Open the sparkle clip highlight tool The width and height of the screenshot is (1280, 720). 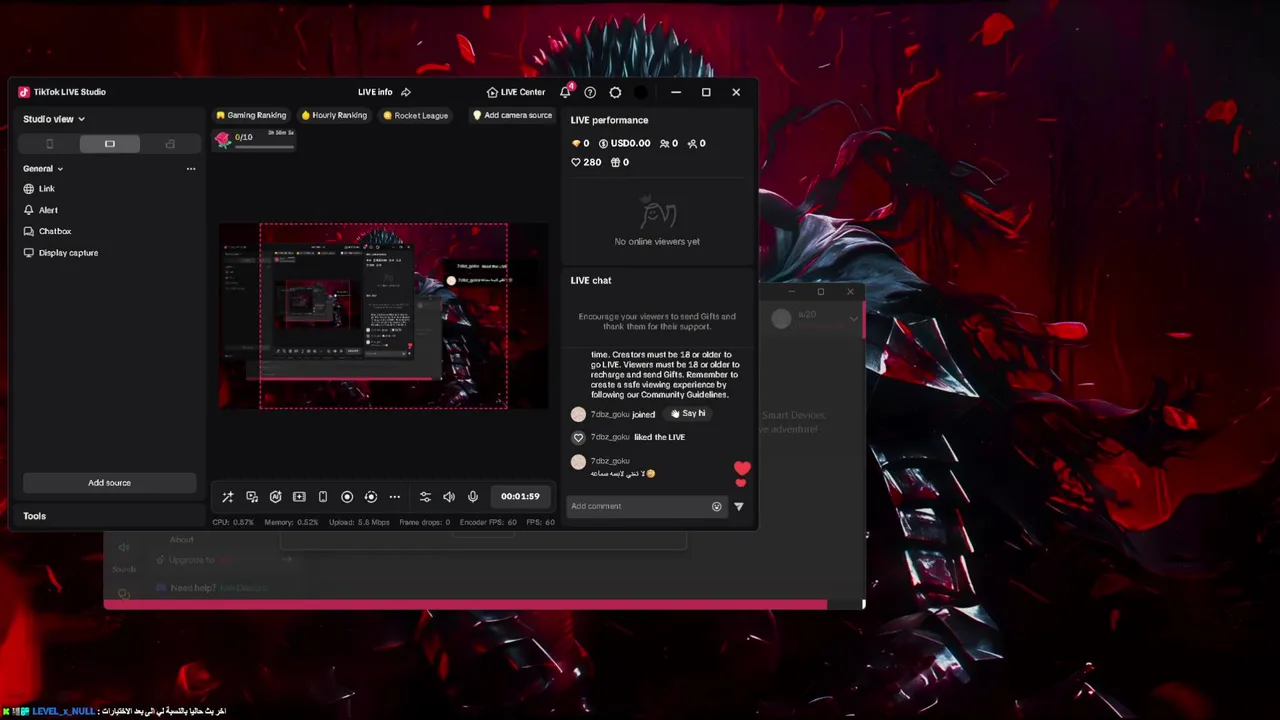click(x=299, y=497)
